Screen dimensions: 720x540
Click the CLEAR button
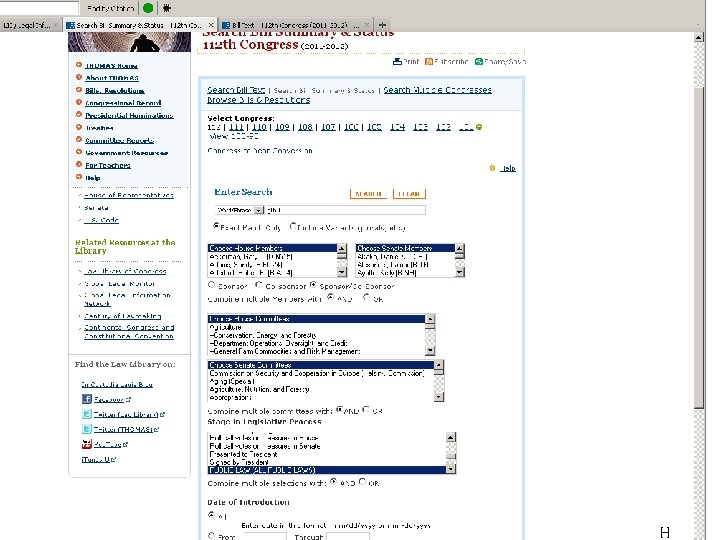[x=409, y=194]
